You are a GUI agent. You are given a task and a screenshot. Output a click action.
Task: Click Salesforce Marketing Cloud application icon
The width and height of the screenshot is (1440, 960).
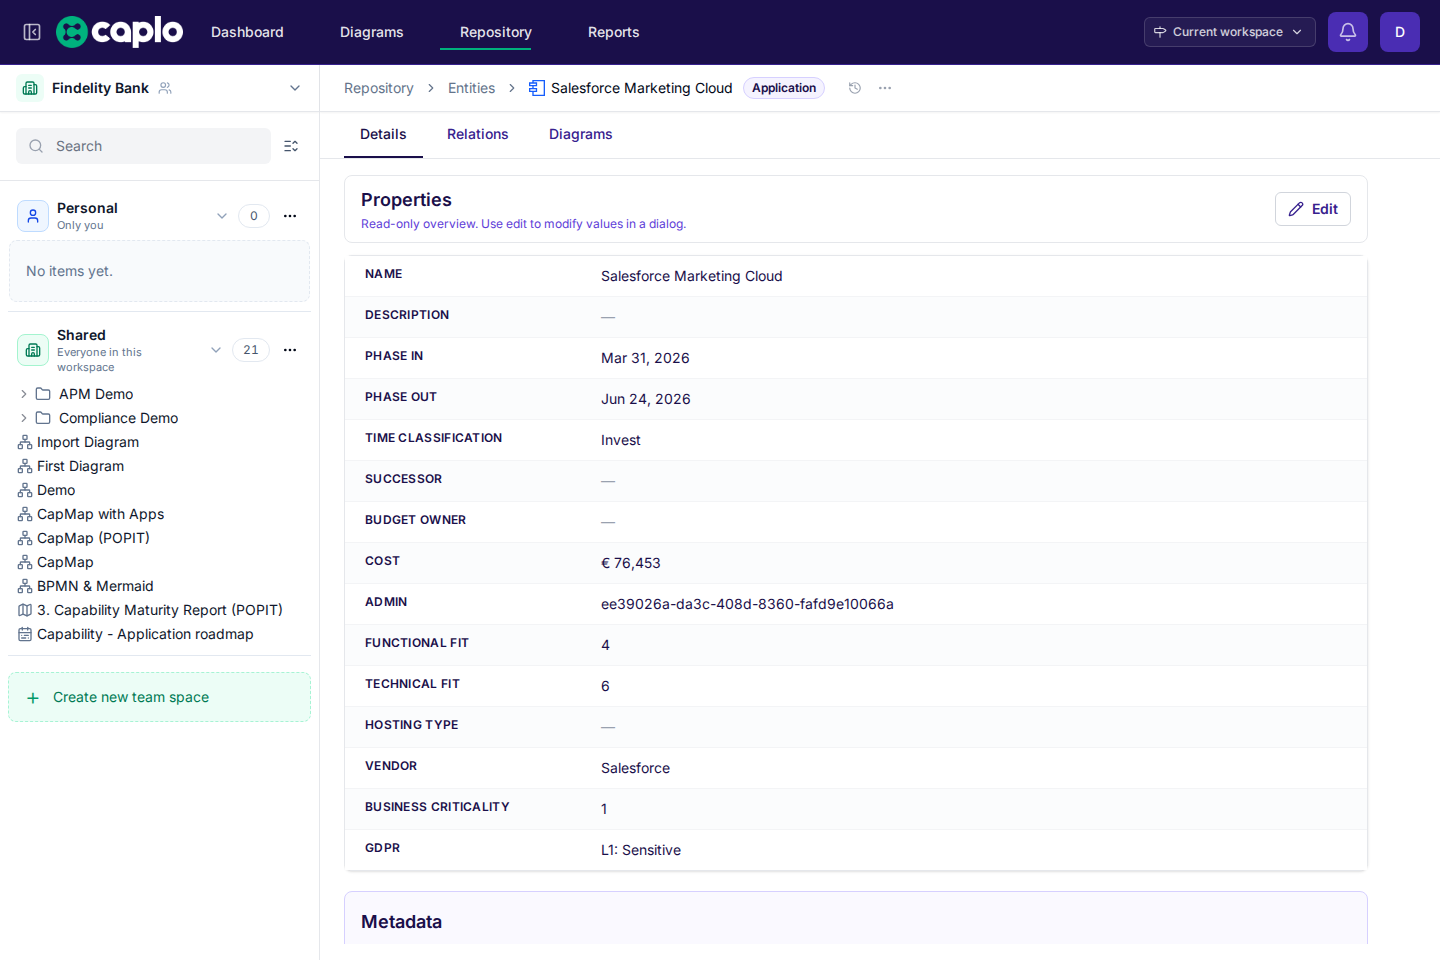click(x=536, y=88)
